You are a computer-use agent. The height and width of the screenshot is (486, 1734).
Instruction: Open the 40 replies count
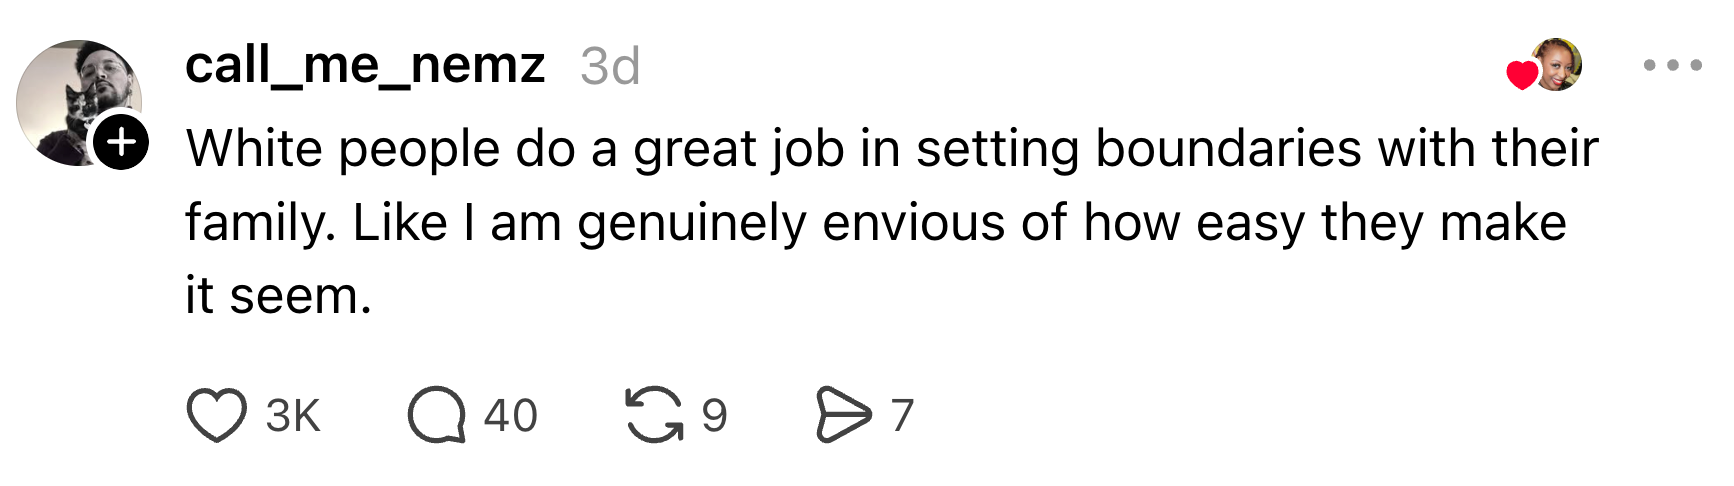click(x=510, y=415)
